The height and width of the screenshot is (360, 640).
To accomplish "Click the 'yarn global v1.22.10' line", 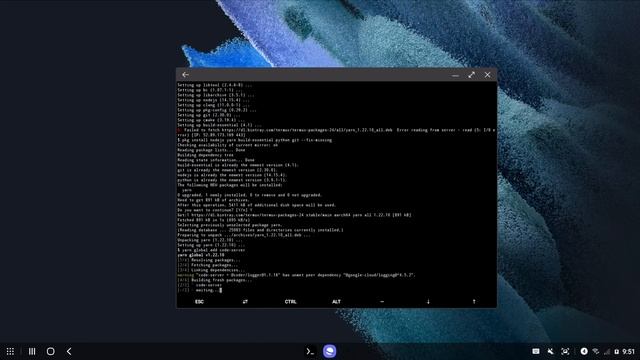I will 201,255.
